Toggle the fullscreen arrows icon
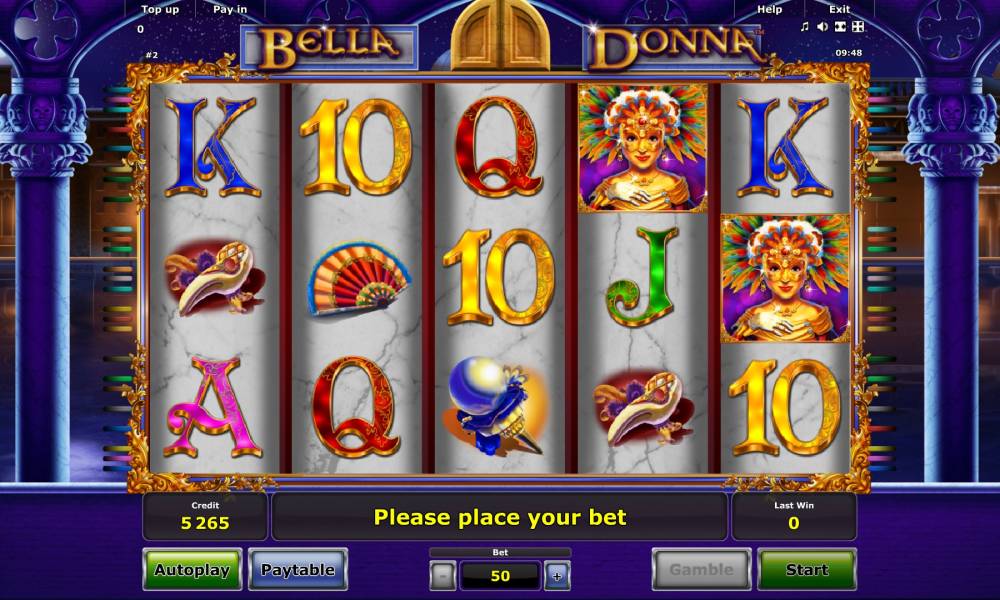The width and height of the screenshot is (1000, 600). (858, 26)
